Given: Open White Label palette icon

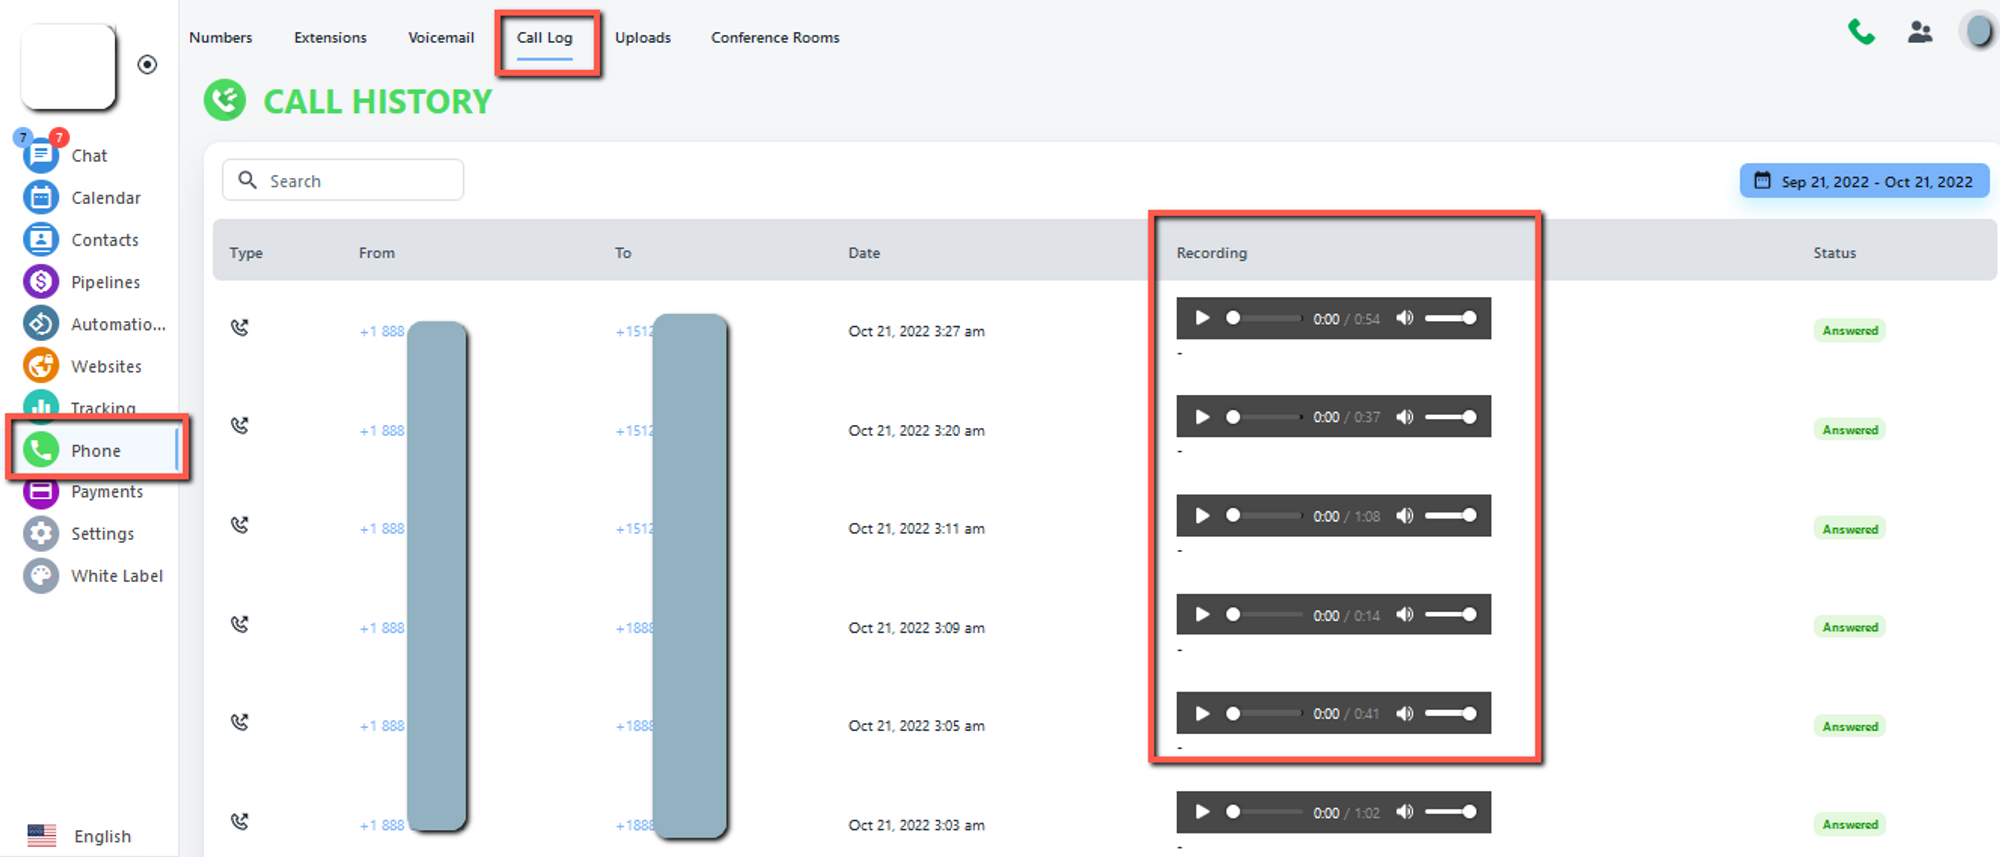Looking at the screenshot, I should pyautogui.click(x=41, y=576).
